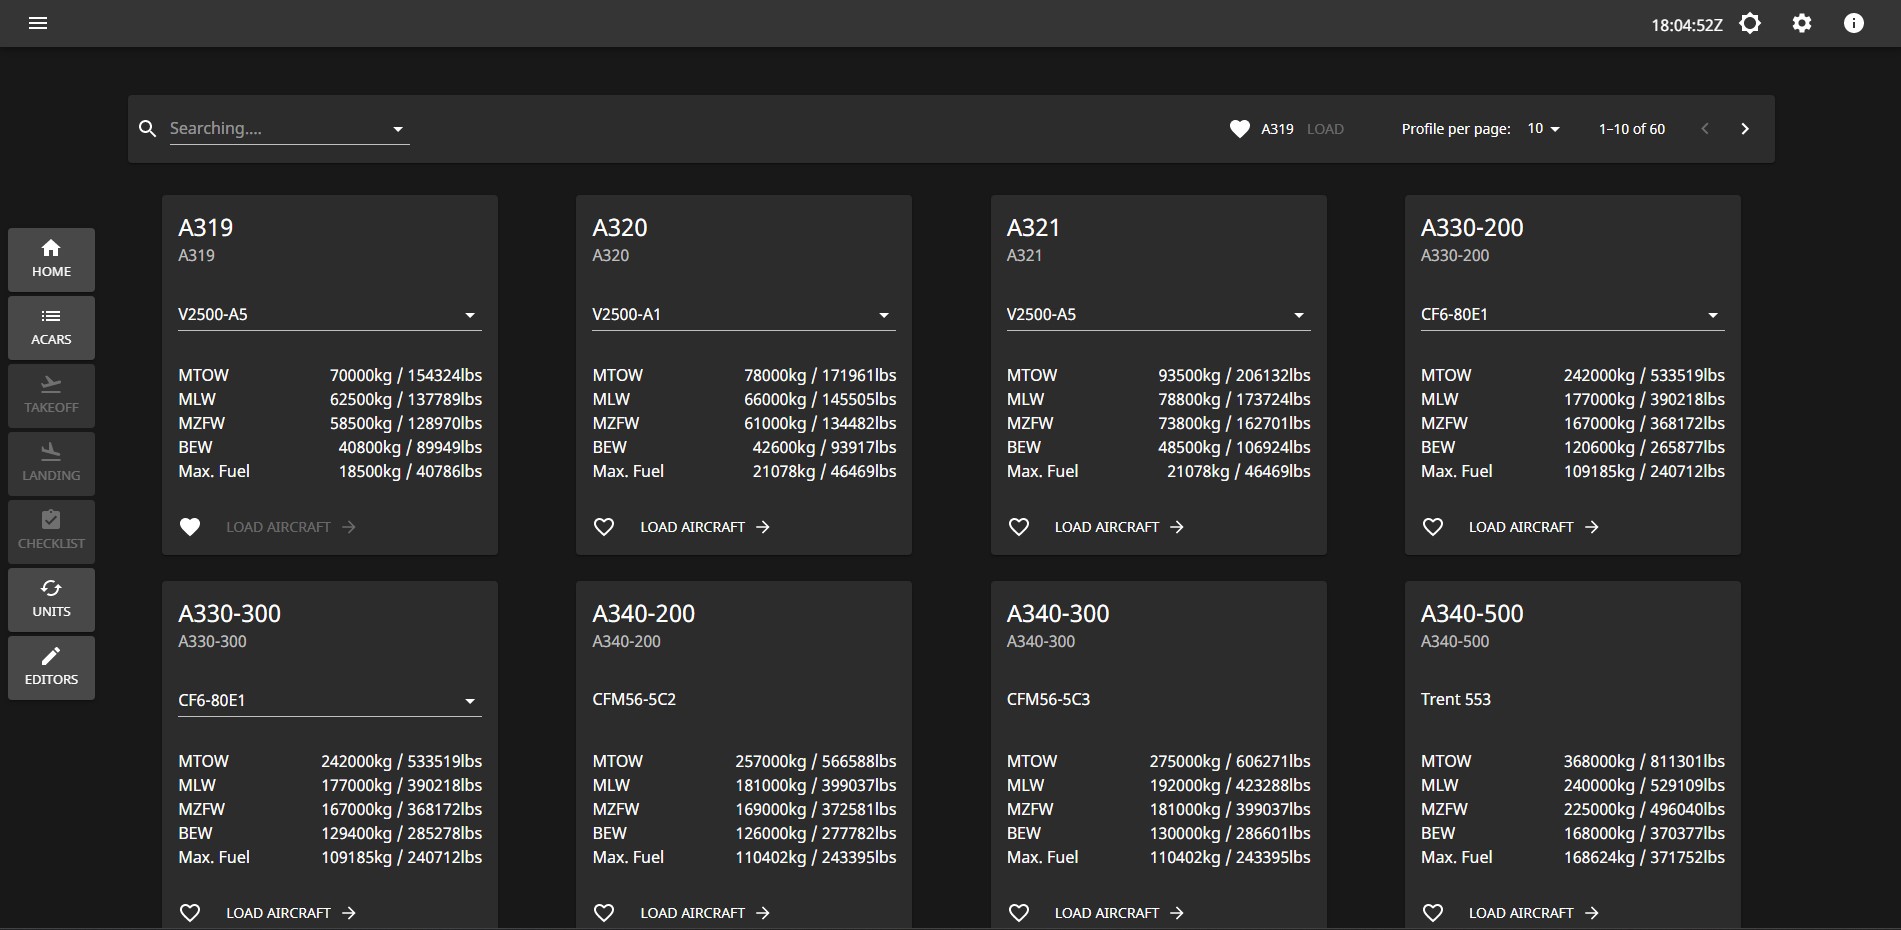
Task: Expand the A320 engine dropdown V2500-A1
Action: 743,315
